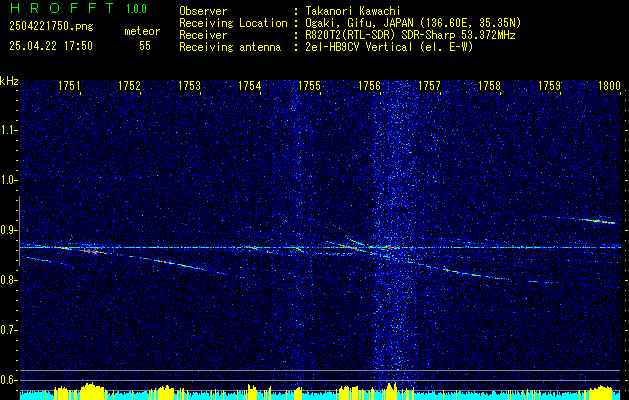Click the Observer field label
This screenshot has height=400, width=629.
(x=203, y=11)
